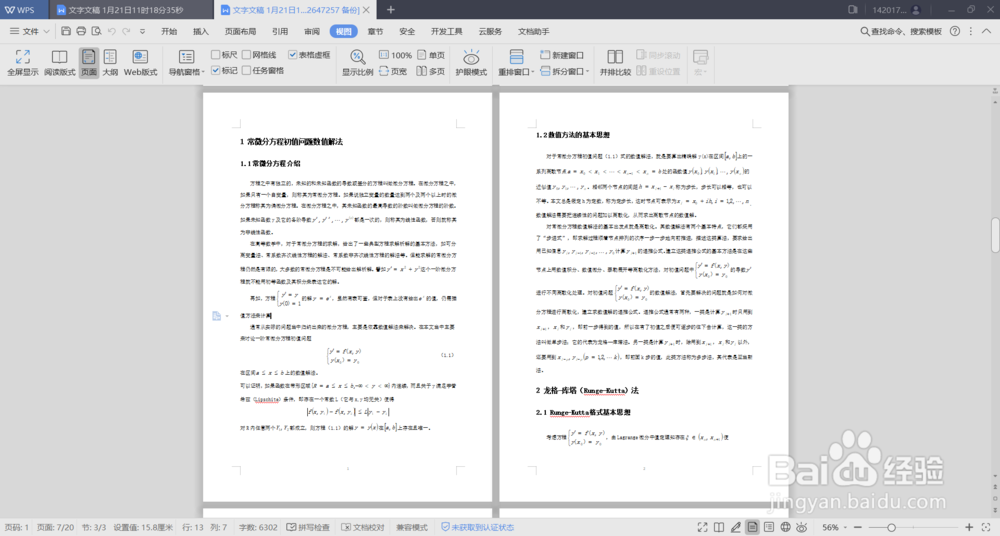
Task: Click 兼容模式 in status bar
Action: [412, 527]
